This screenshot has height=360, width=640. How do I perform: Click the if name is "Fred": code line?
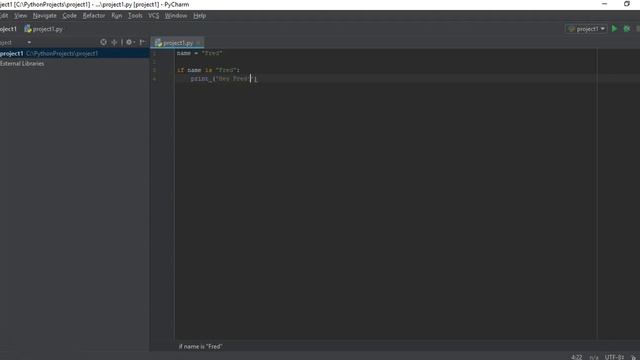pyautogui.click(x=208, y=70)
